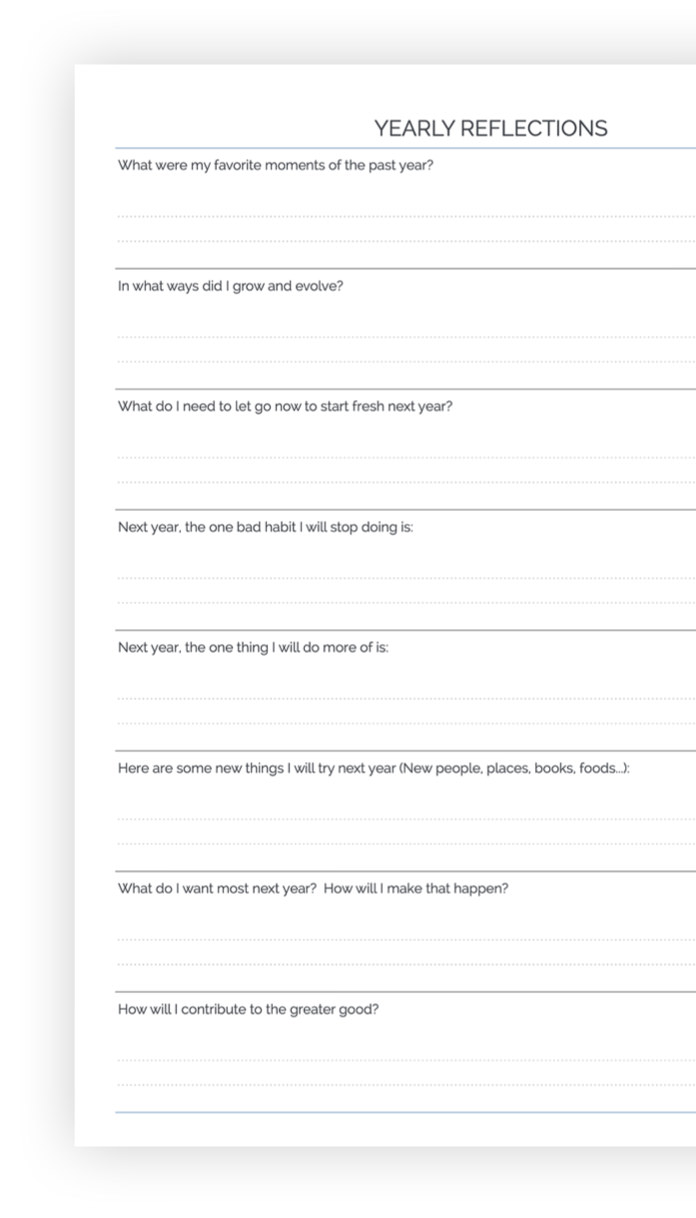Screen dimensions: 696x1218
Task: Select the one thing I will do more prompt
Action: click(253, 648)
